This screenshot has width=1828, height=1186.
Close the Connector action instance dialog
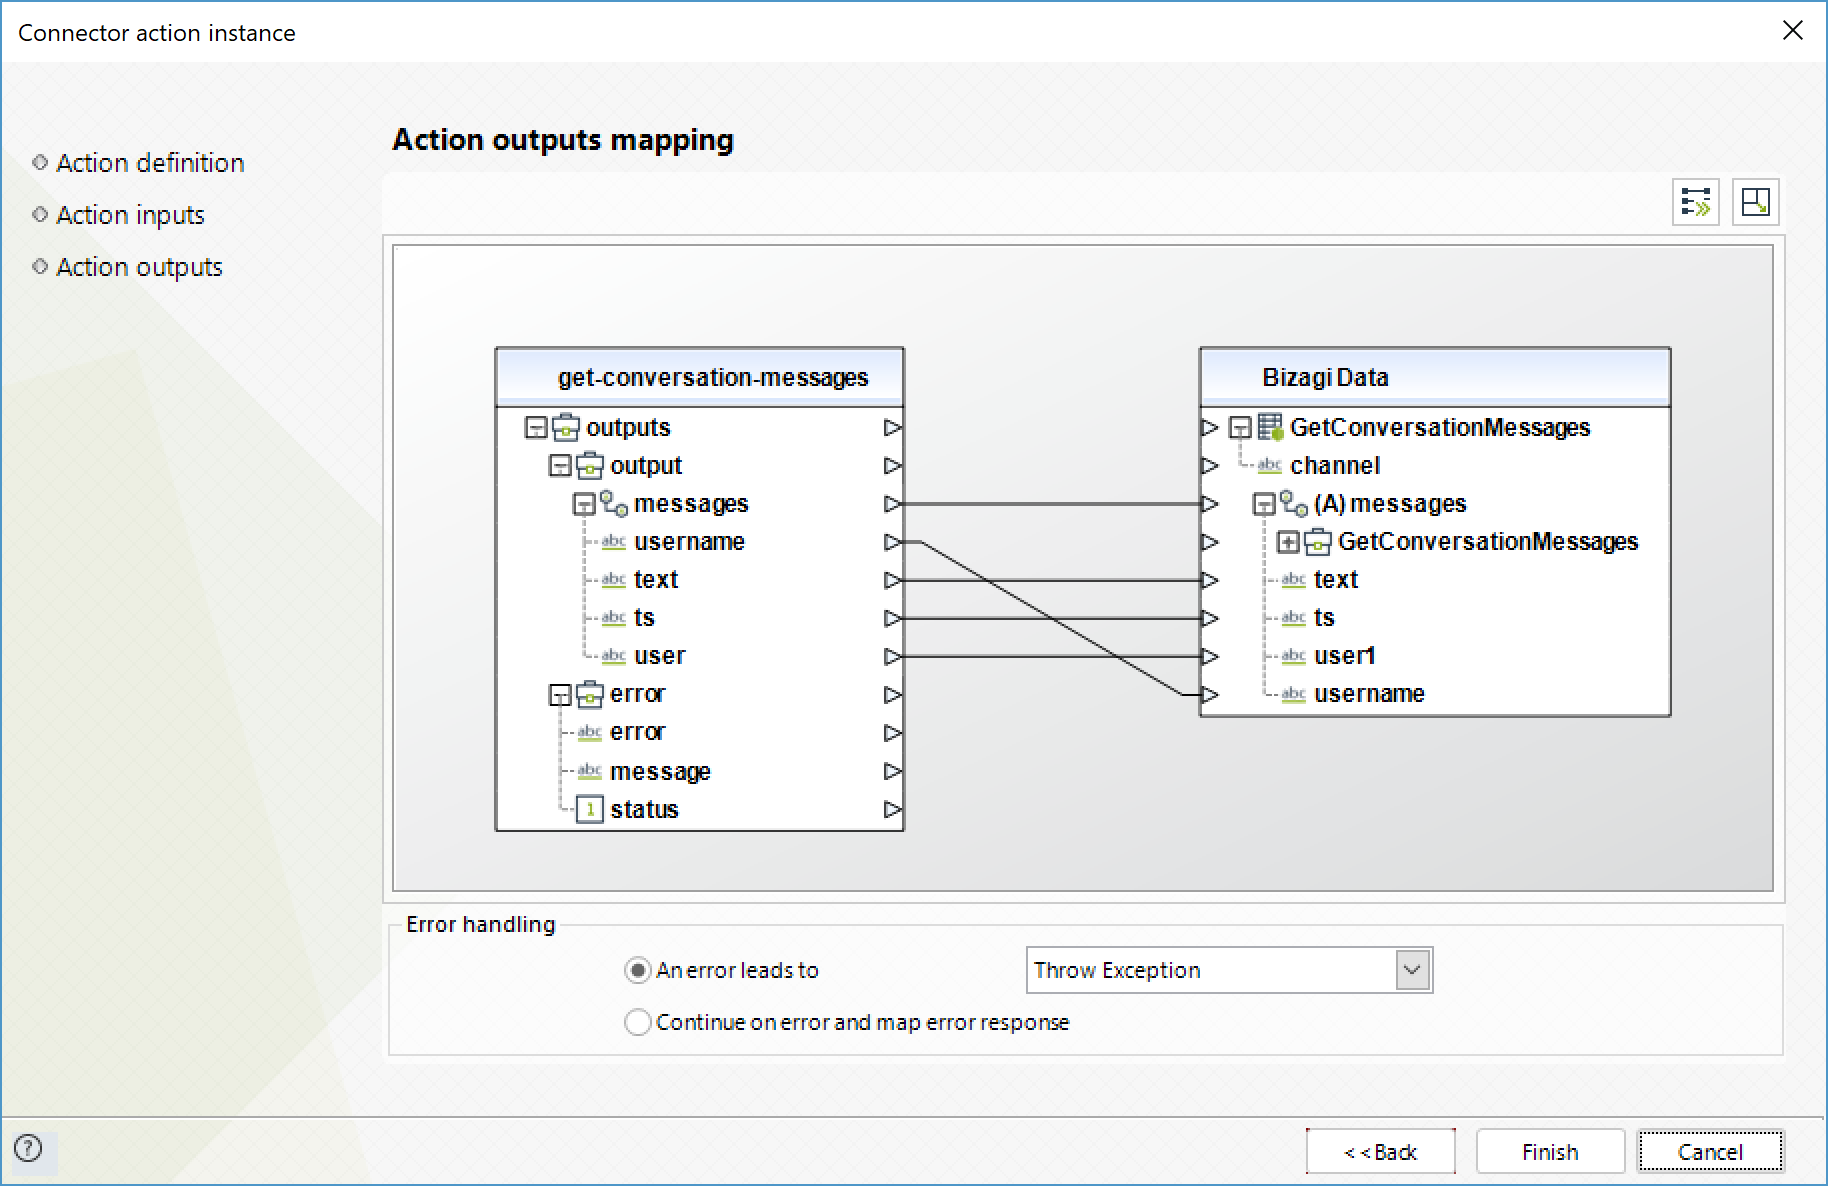tap(1793, 31)
